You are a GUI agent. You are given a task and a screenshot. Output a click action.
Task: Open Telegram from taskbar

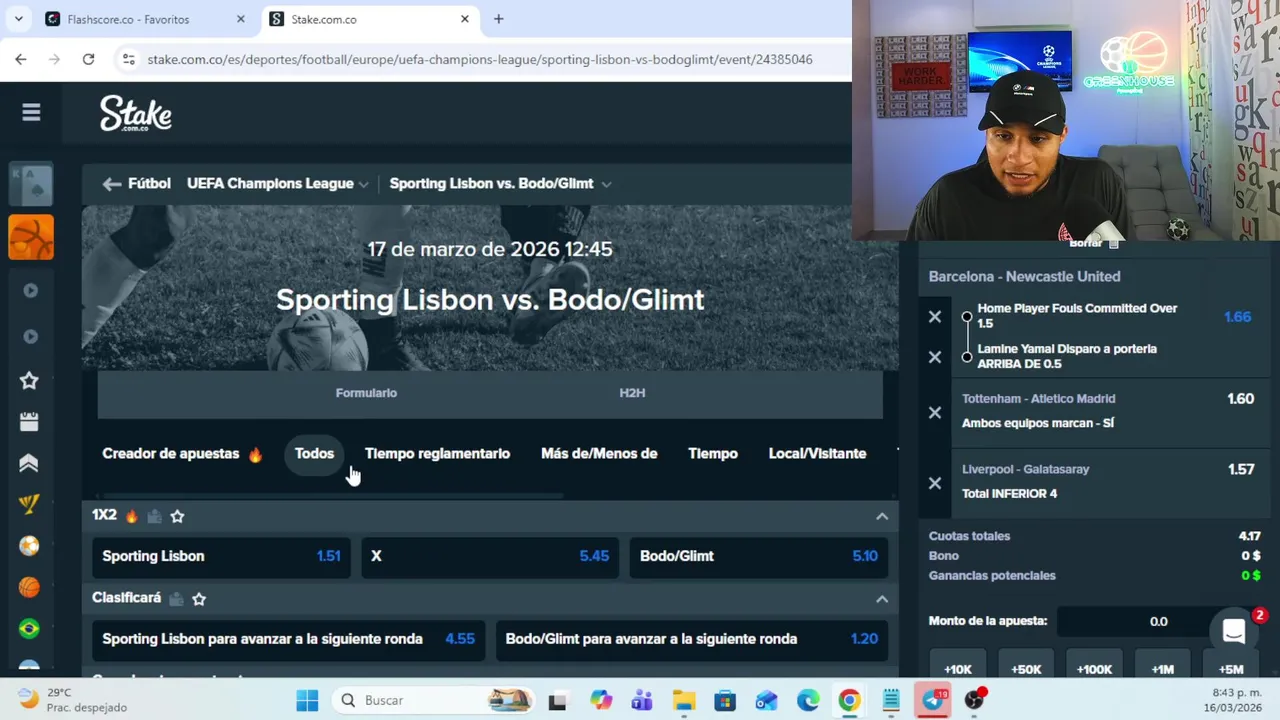pyautogui.click(x=933, y=700)
